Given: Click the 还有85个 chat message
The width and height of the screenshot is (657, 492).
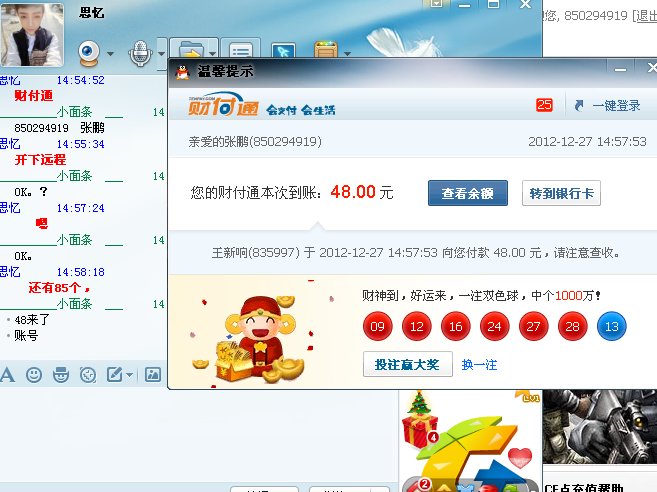Looking at the screenshot, I should point(59,287).
